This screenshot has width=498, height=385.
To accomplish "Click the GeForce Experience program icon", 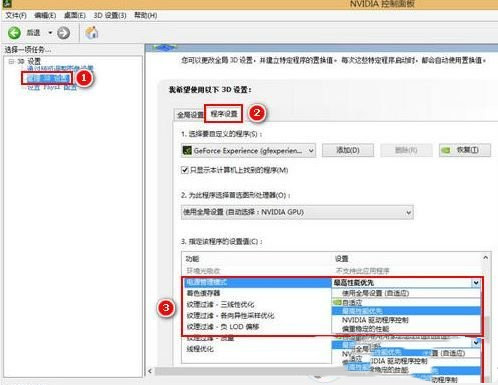I will (x=187, y=151).
